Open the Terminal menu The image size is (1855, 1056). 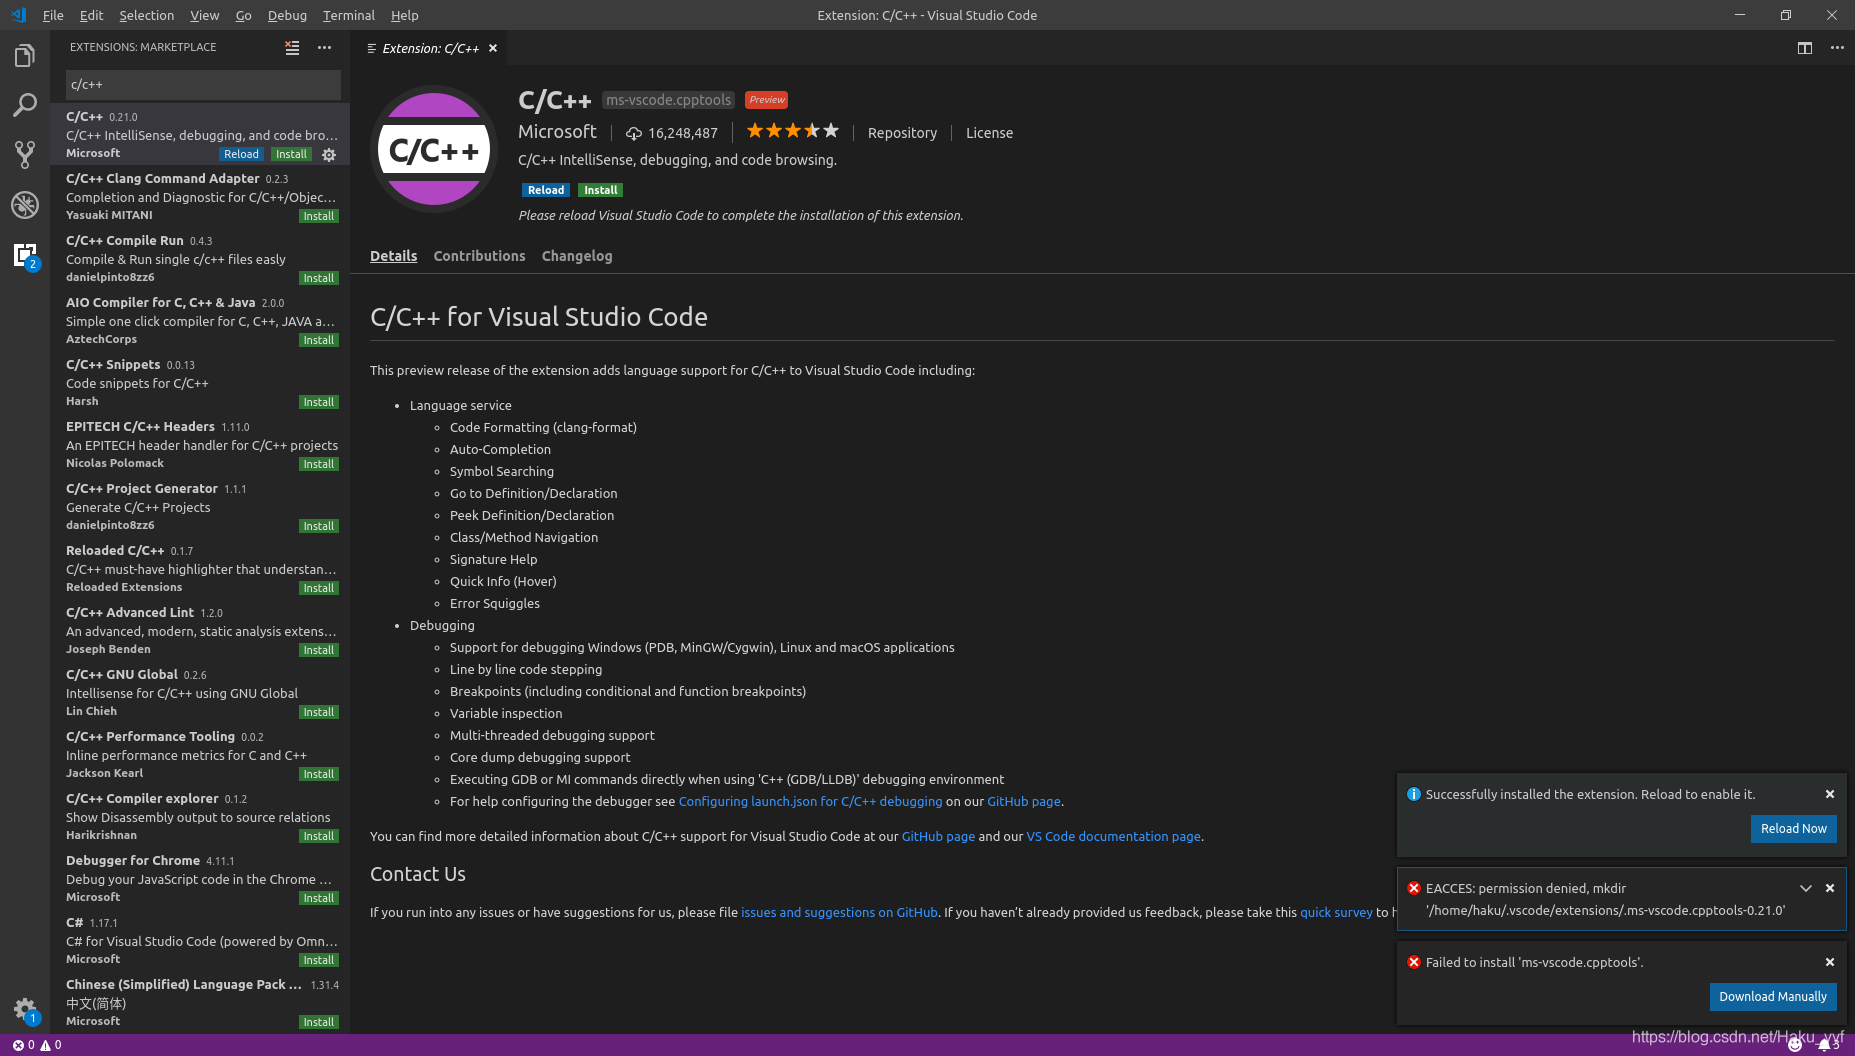tap(348, 15)
